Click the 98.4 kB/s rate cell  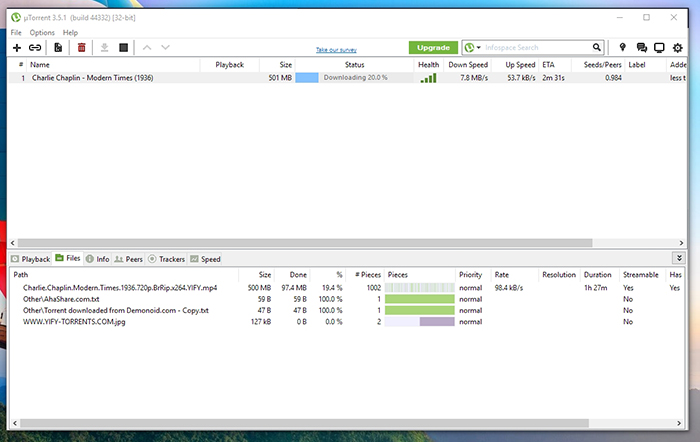509,288
